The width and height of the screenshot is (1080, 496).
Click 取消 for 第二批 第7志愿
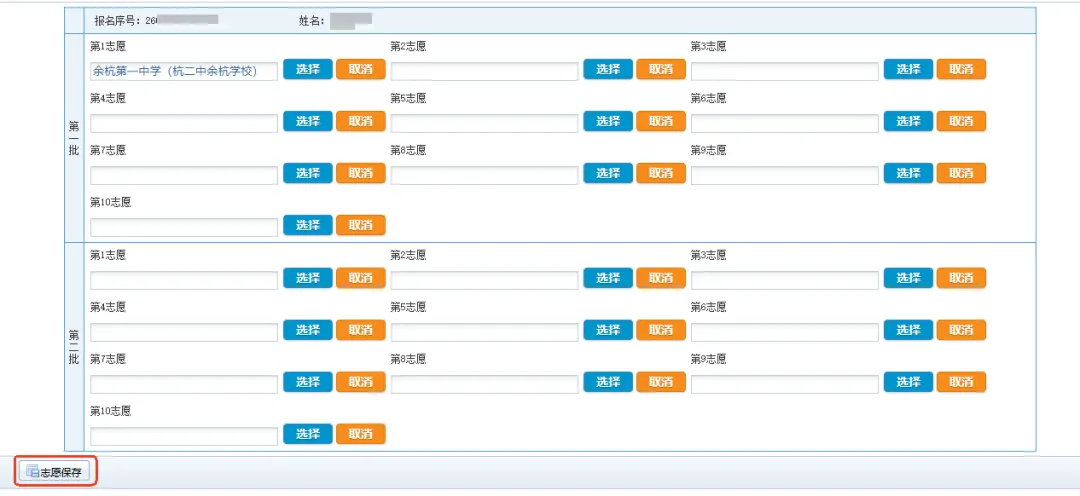coord(360,382)
